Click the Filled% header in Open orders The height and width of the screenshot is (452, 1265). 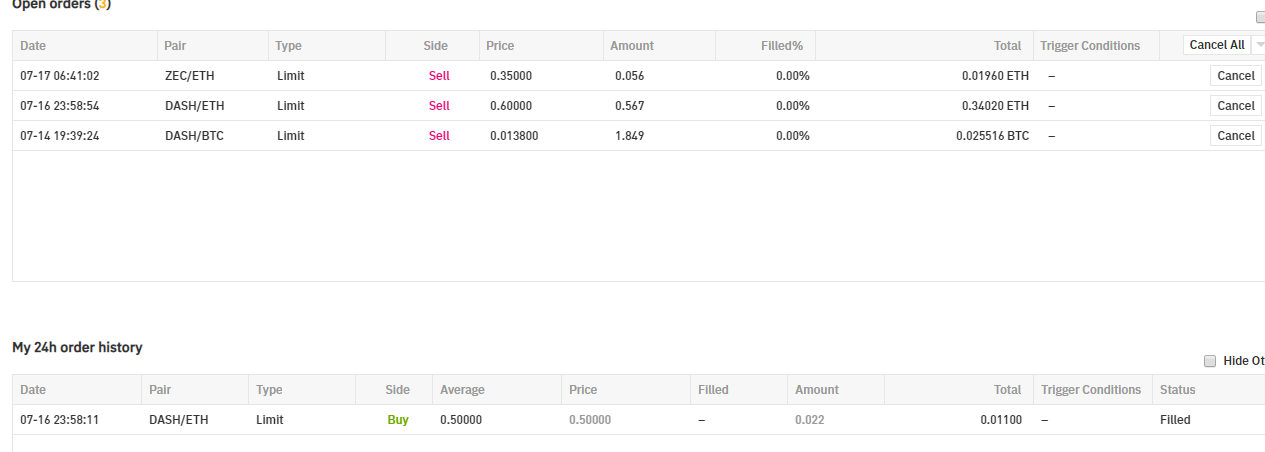[x=782, y=46]
